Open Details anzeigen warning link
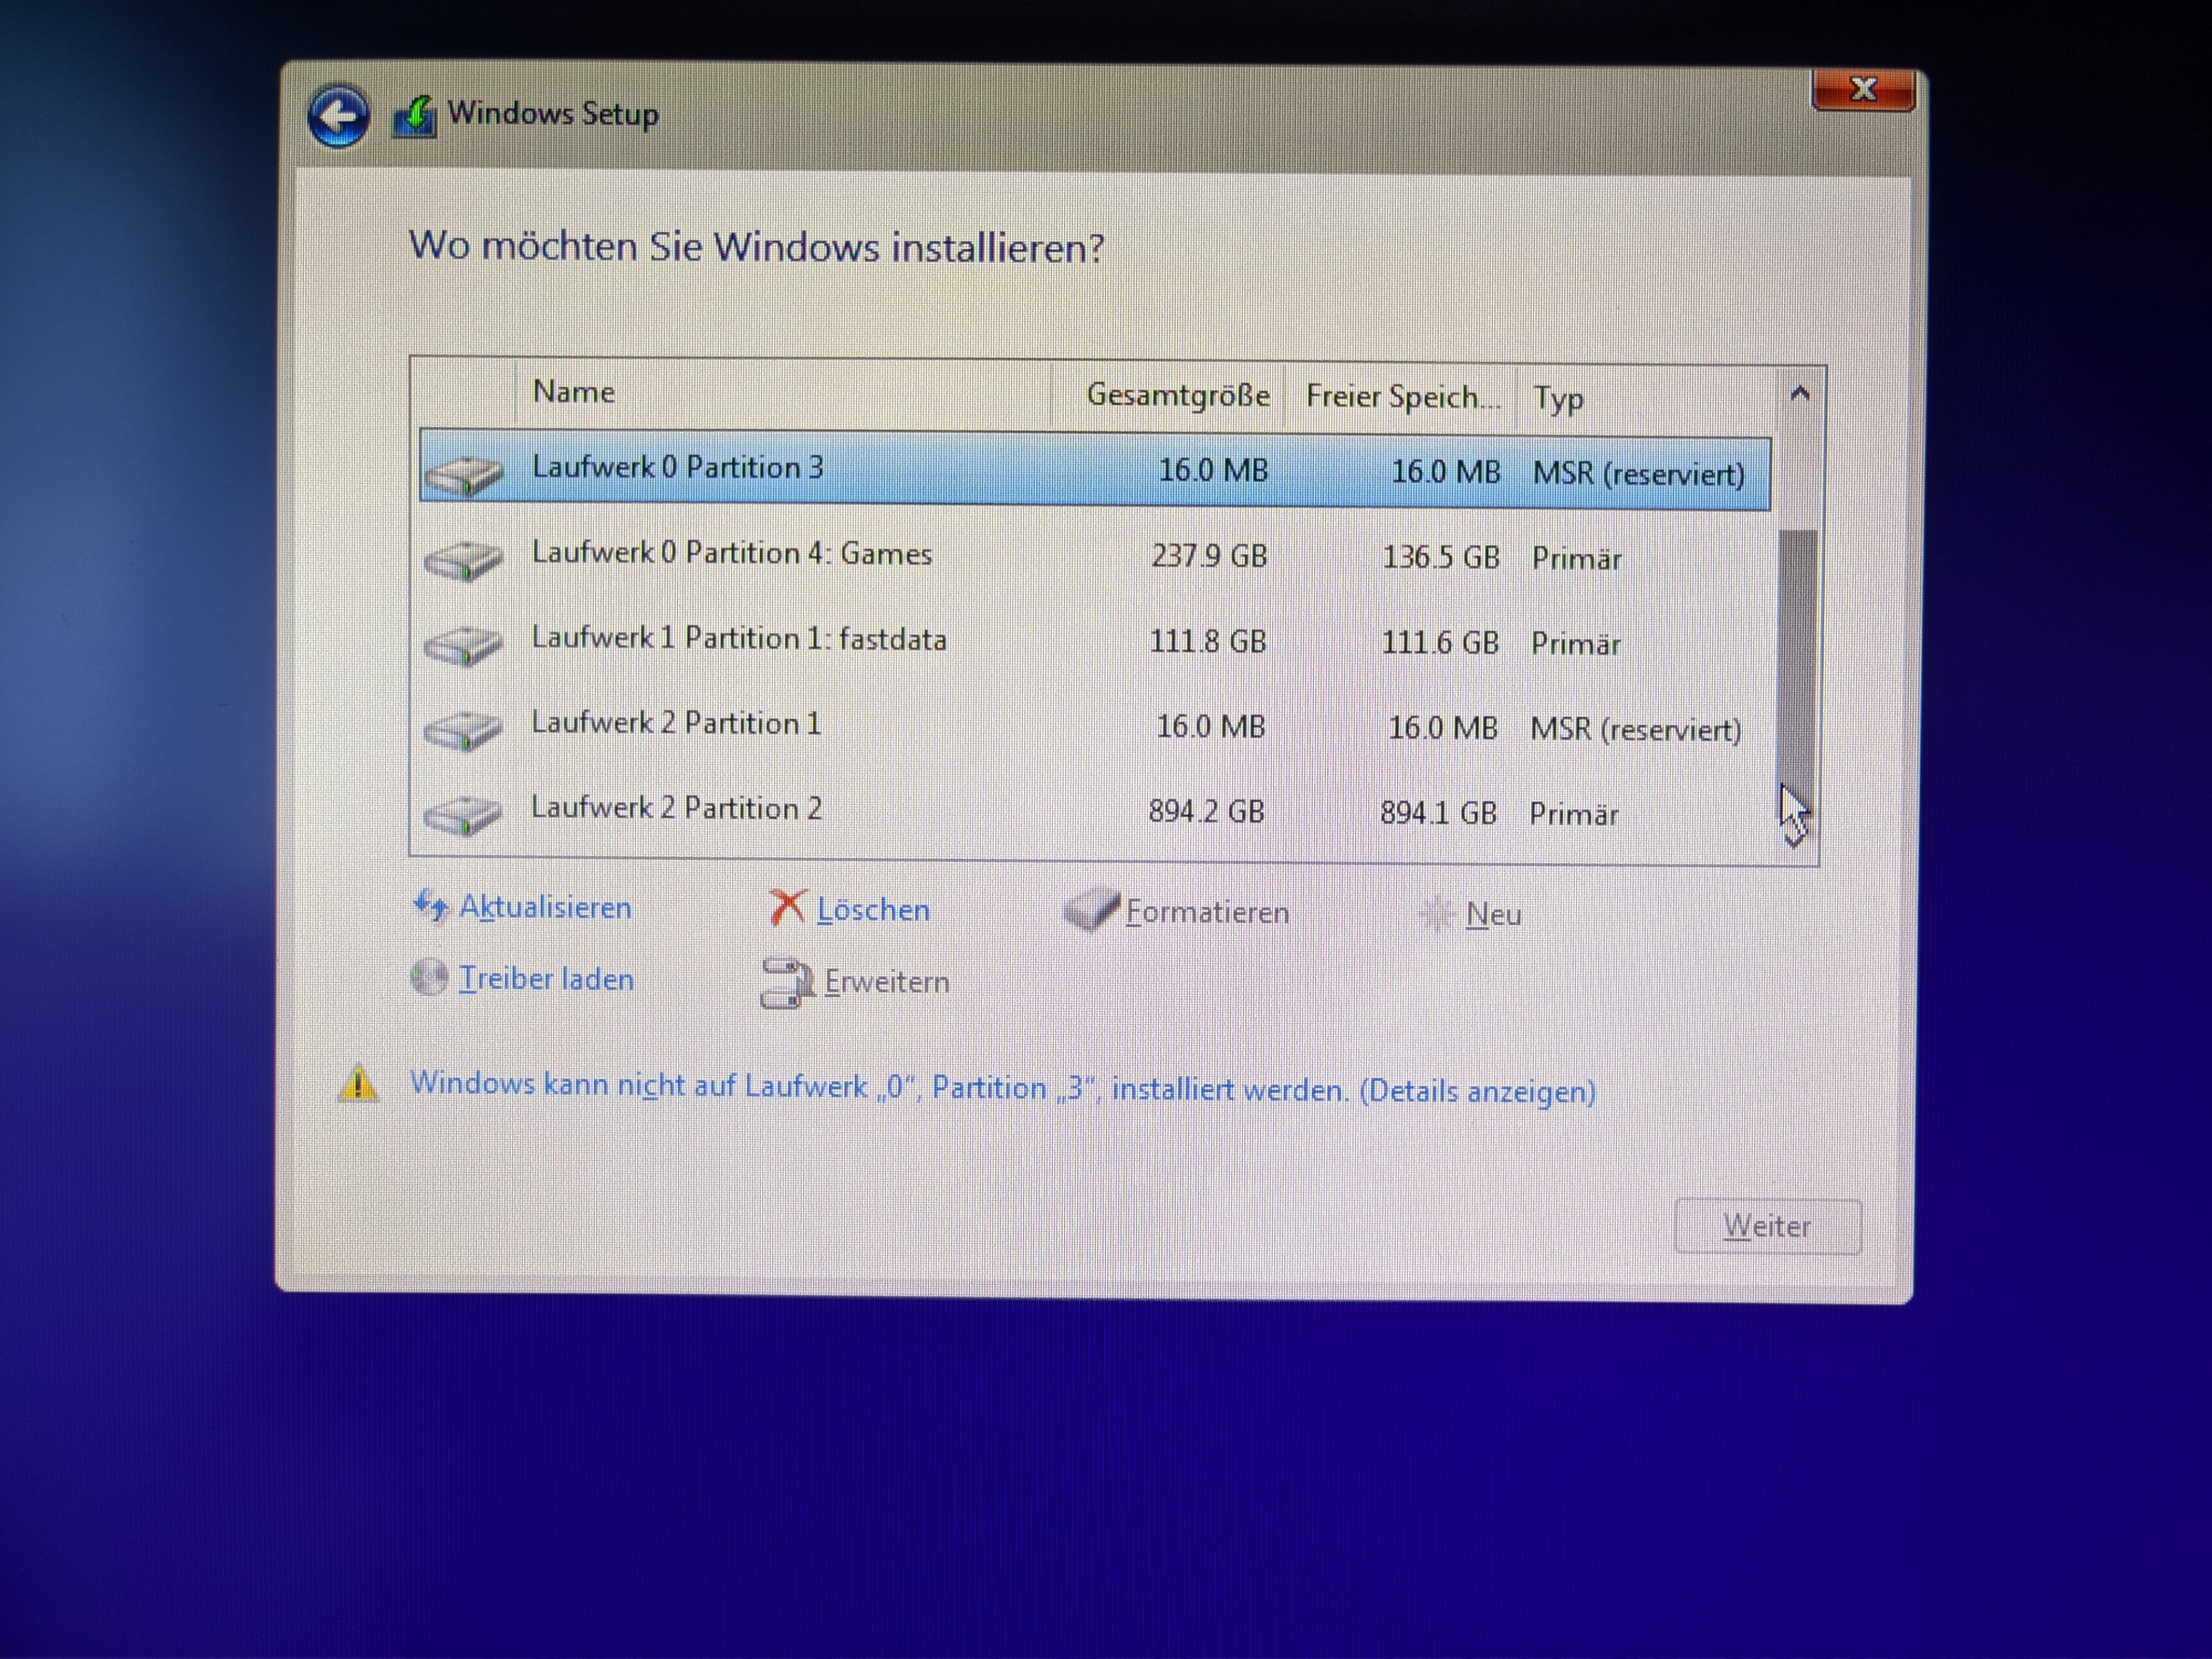 [x=1477, y=1091]
